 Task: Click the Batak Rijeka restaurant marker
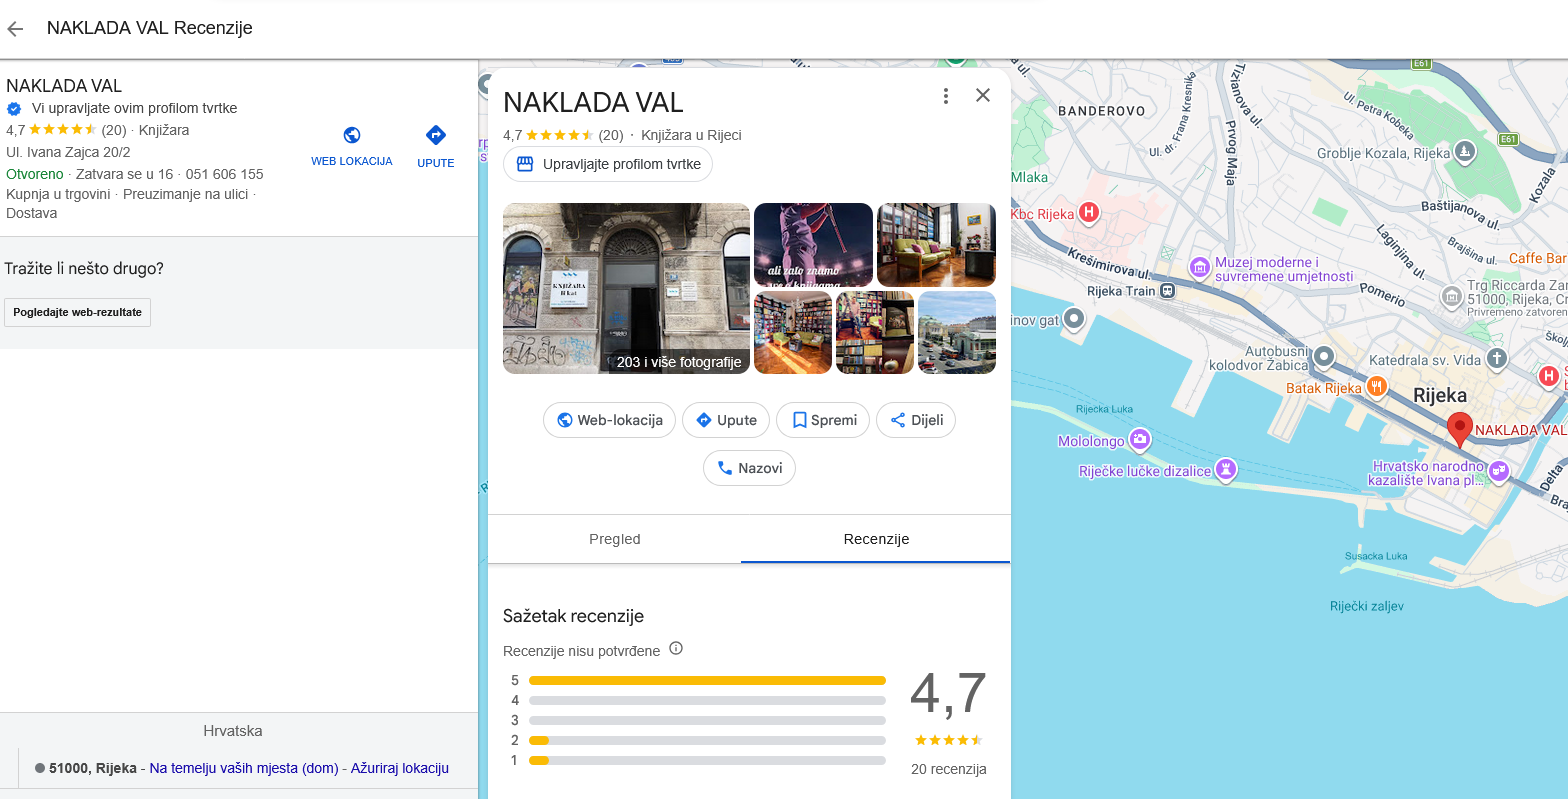point(1377,387)
